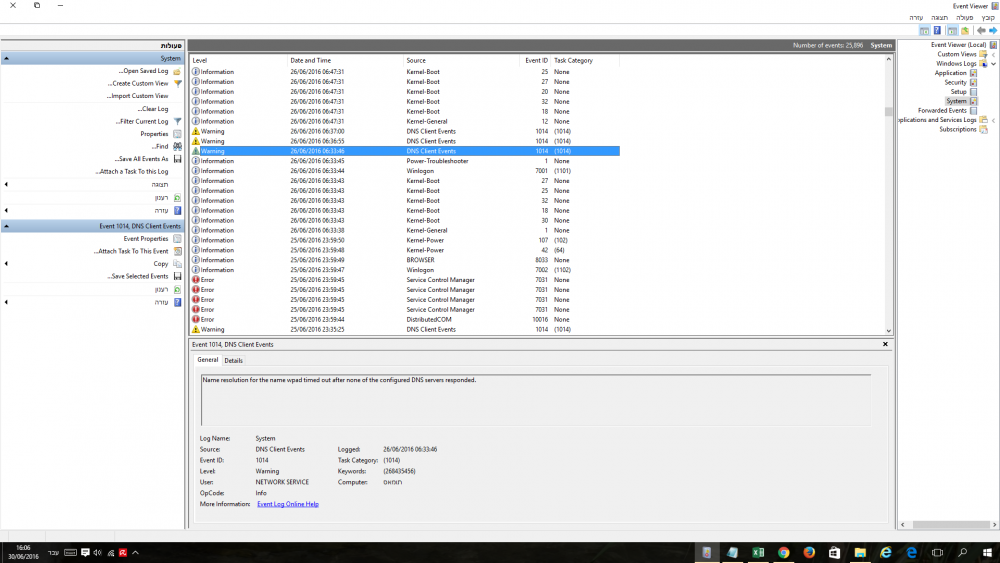Click the toolbar up-one-level folder icon
Viewport: 1000px width, 563px height.
[x=966, y=31]
